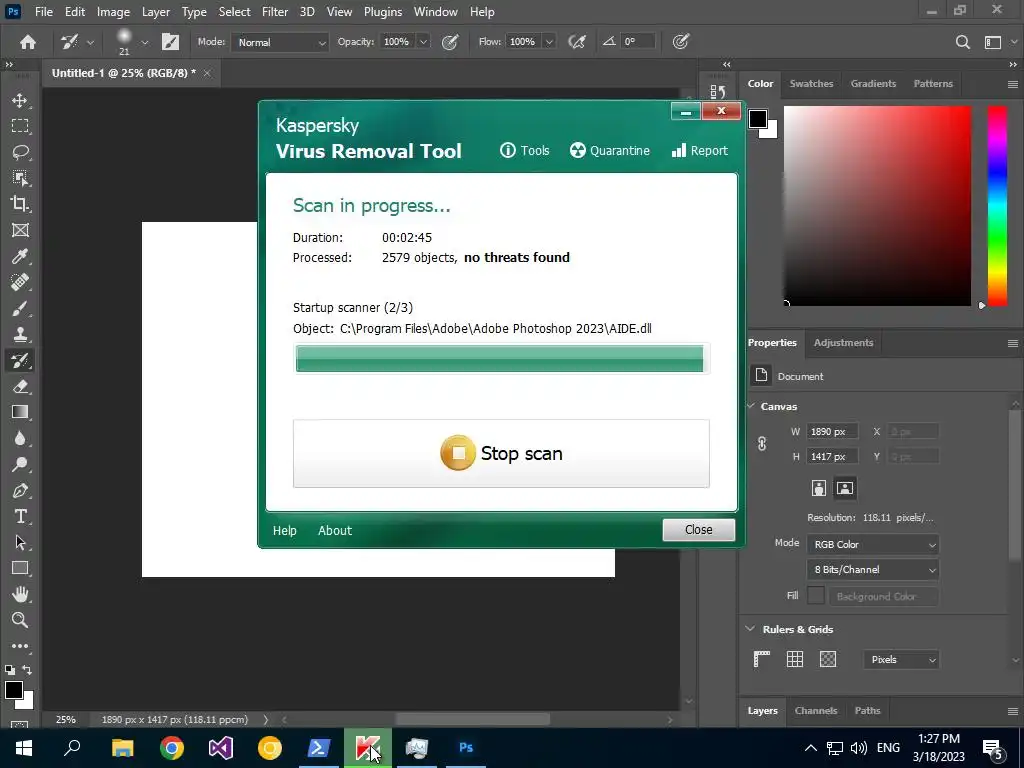Open the Pixels ruler units dropdown

tap(901, 660)
